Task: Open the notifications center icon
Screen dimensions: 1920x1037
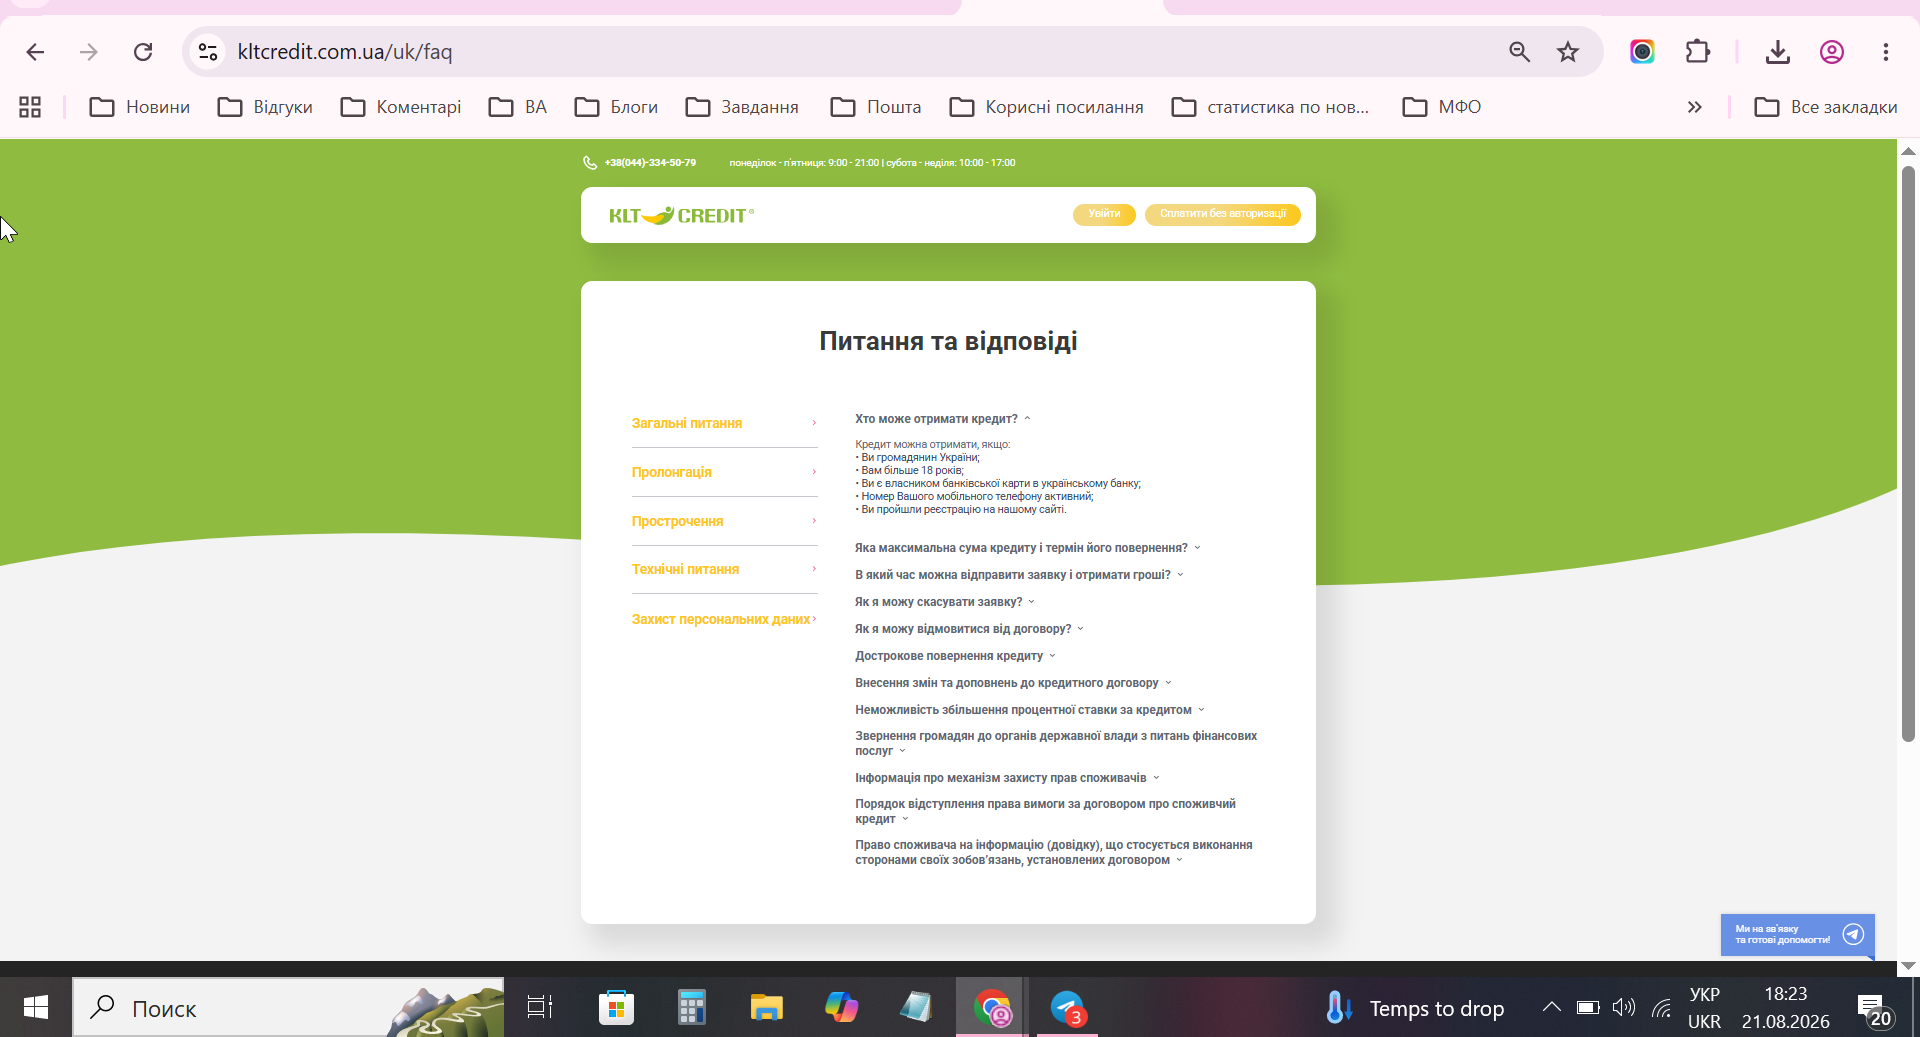Action: click(x=1873, y=1010)
